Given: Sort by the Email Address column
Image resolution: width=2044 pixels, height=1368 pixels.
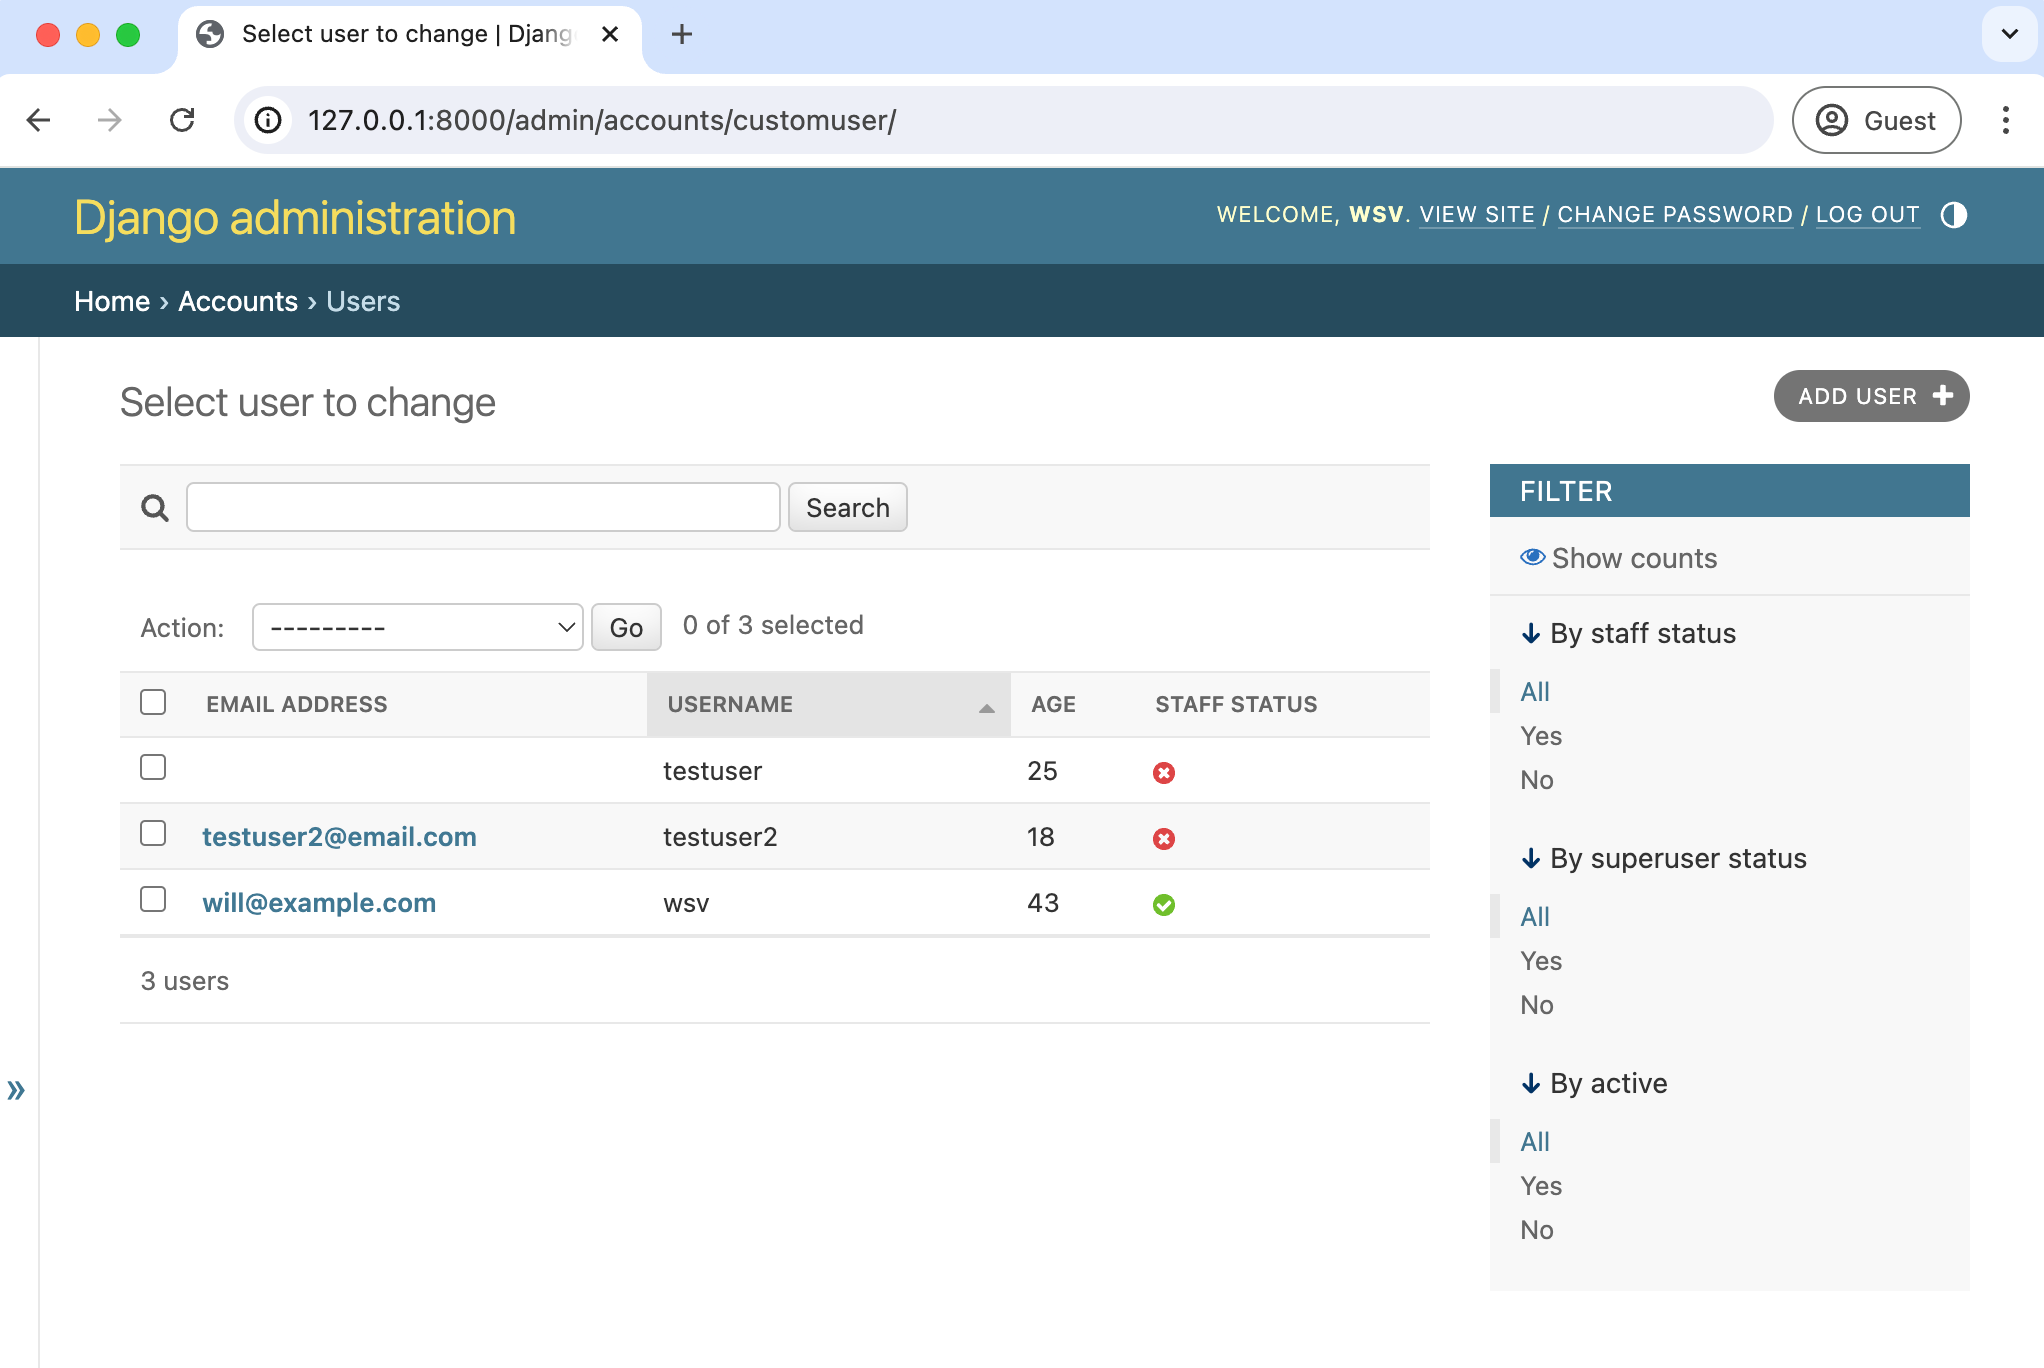Looking at the screenshot, I should [296, 704].
